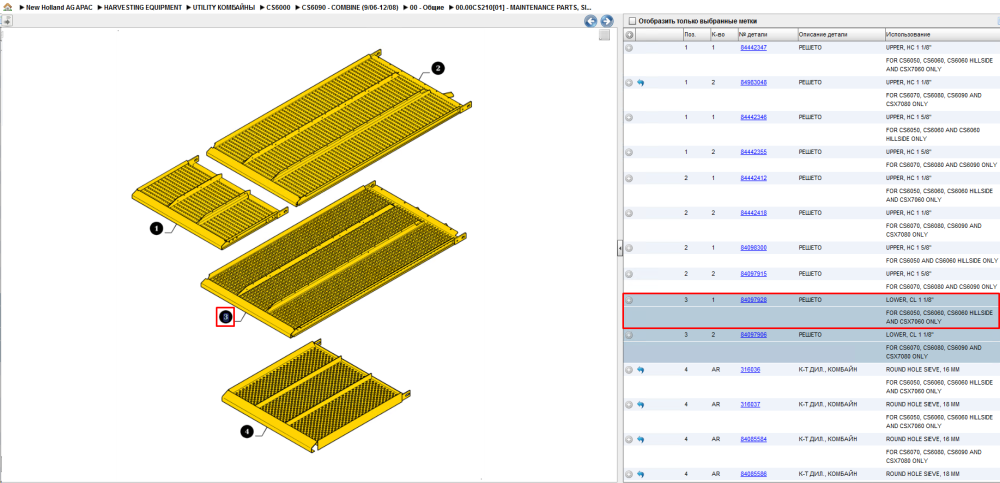Select callout 1 on the diagram
The height and width of the screenshot is (483, 1000).
point(156,228)
